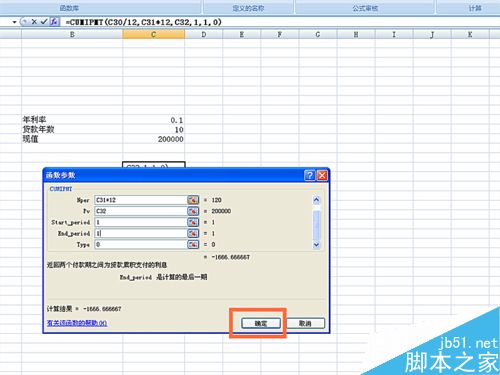Viewport: 500px width, 375px height.
Task: Click cell containing value 200000
Action: tap(153, 139)
